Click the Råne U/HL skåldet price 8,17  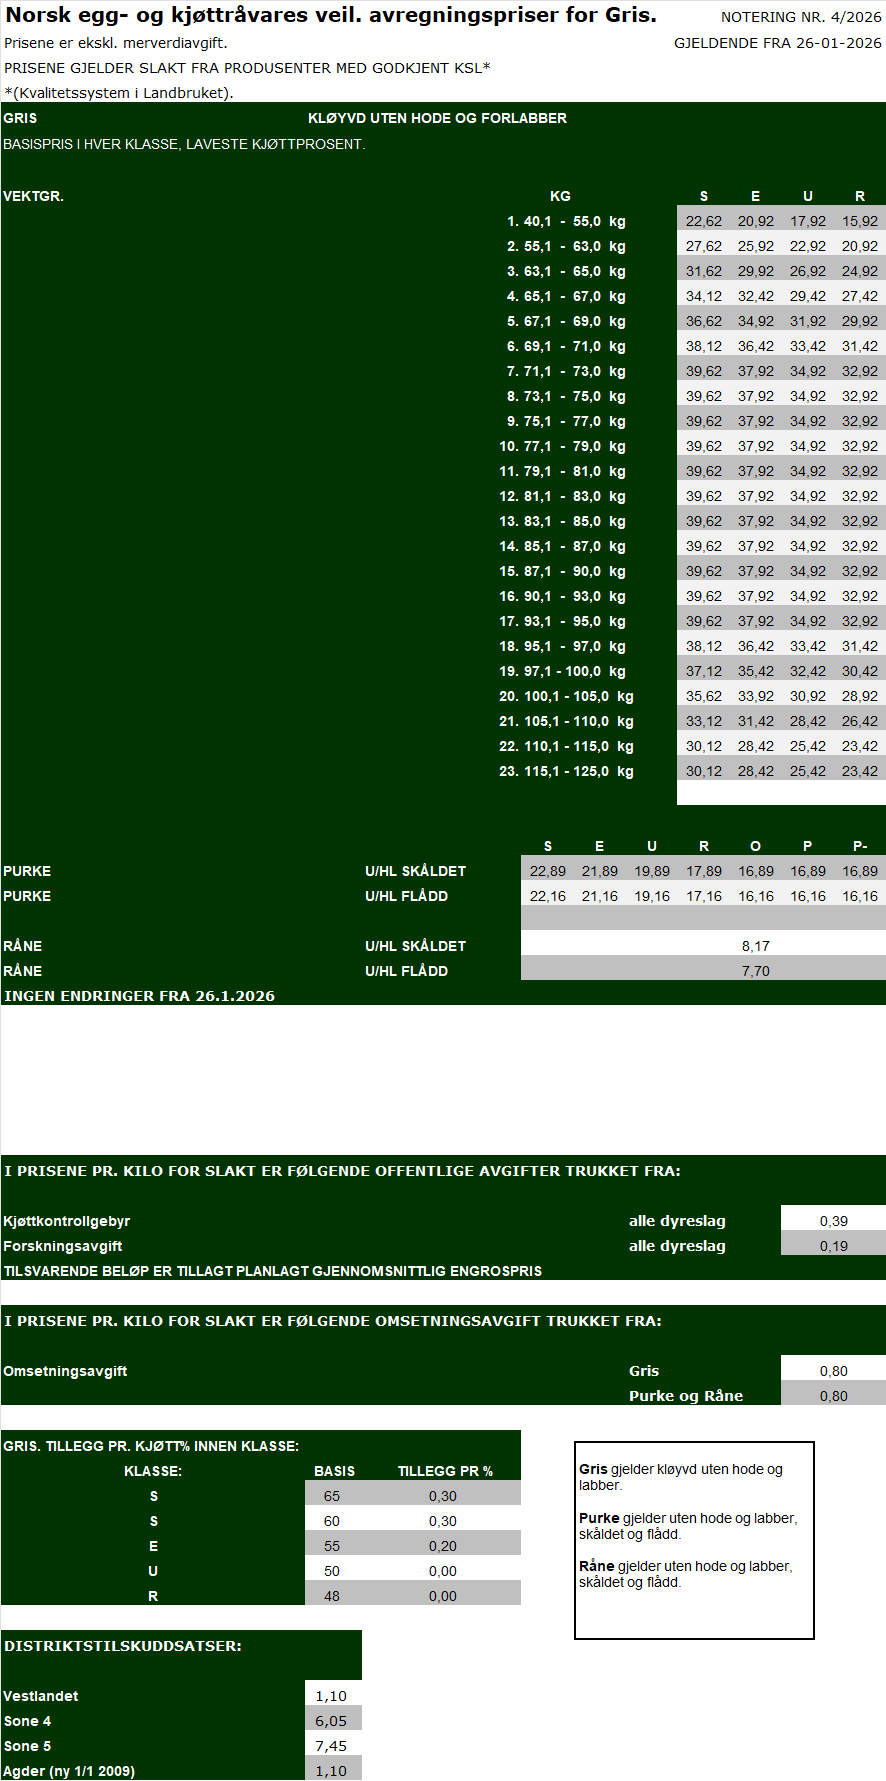point(755,946)
